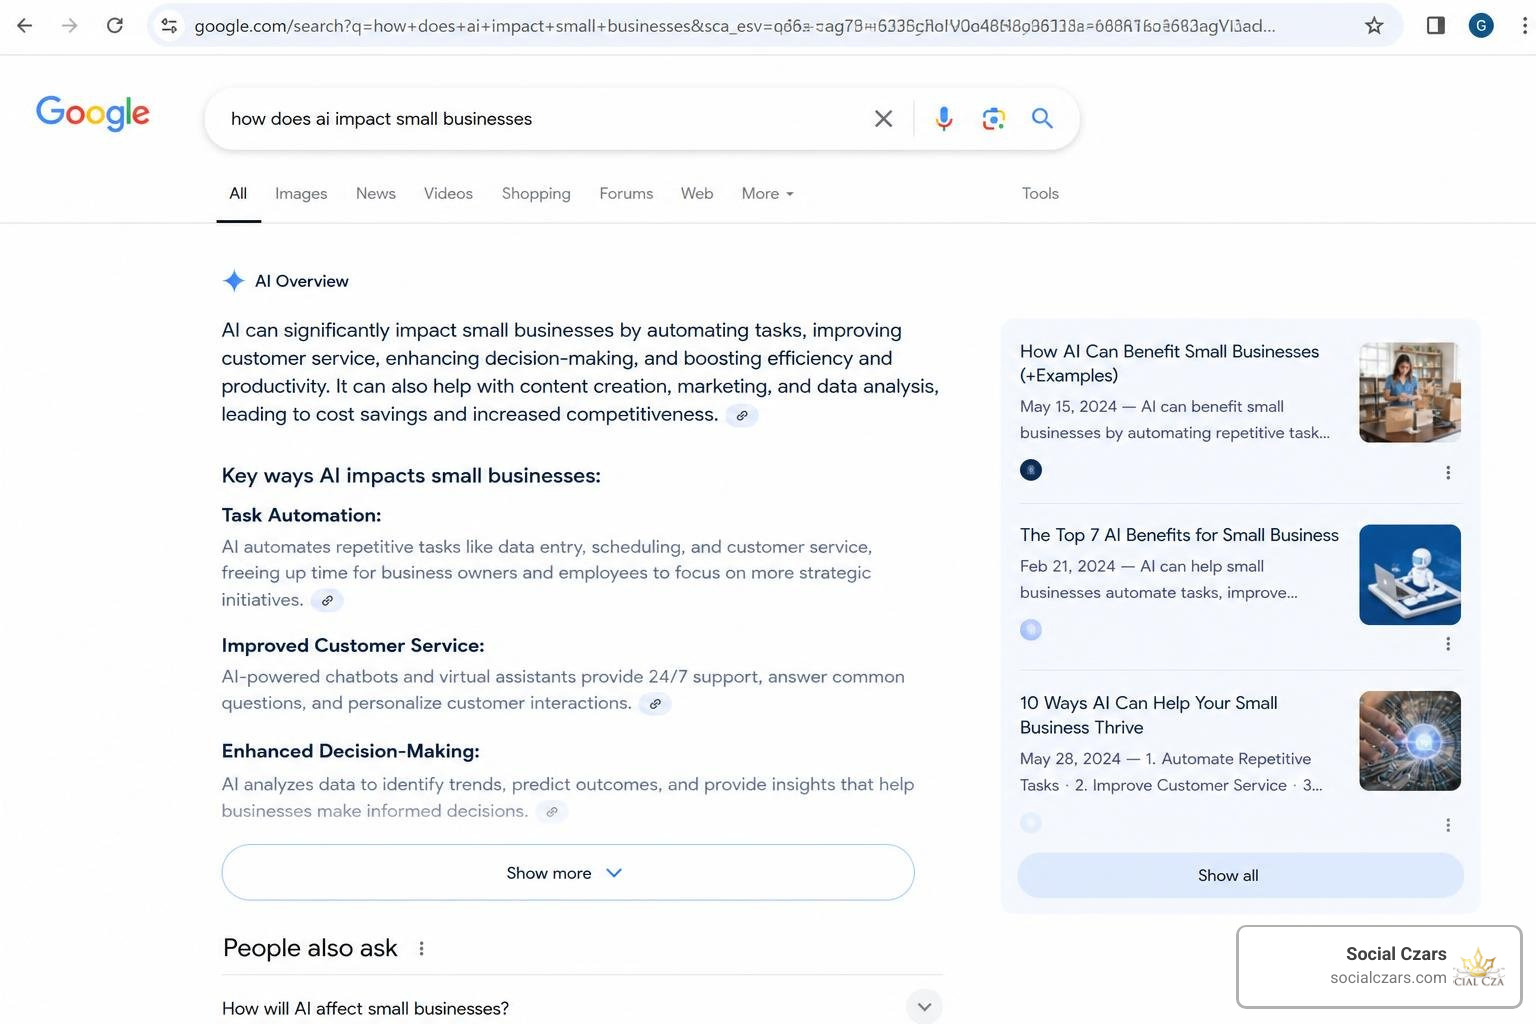Image resolution: width=1536 pixels, height=1024 pixels.
Task: Open thumbnail of hand touching glowing sphere
Action: coord(1410,741)
